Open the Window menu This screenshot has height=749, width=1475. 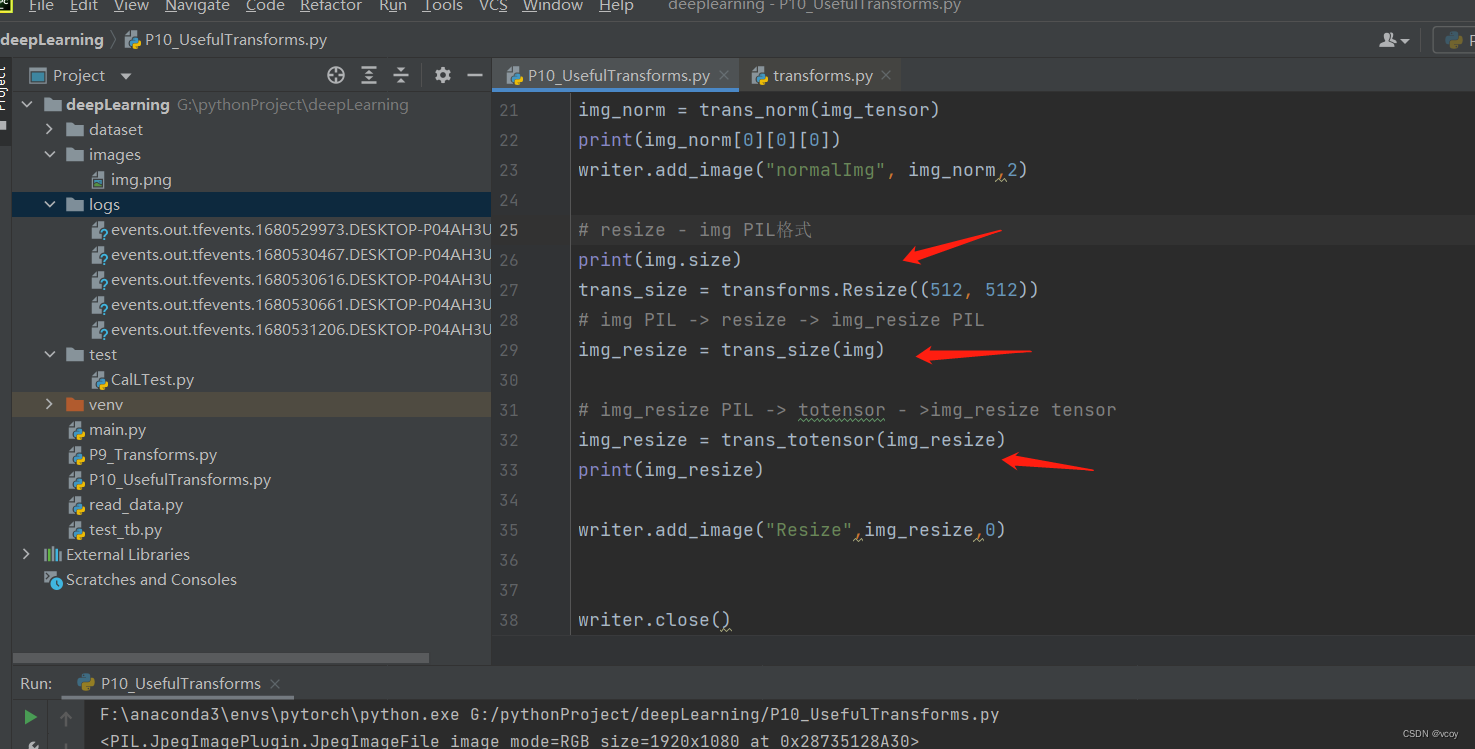coord(552,6)
